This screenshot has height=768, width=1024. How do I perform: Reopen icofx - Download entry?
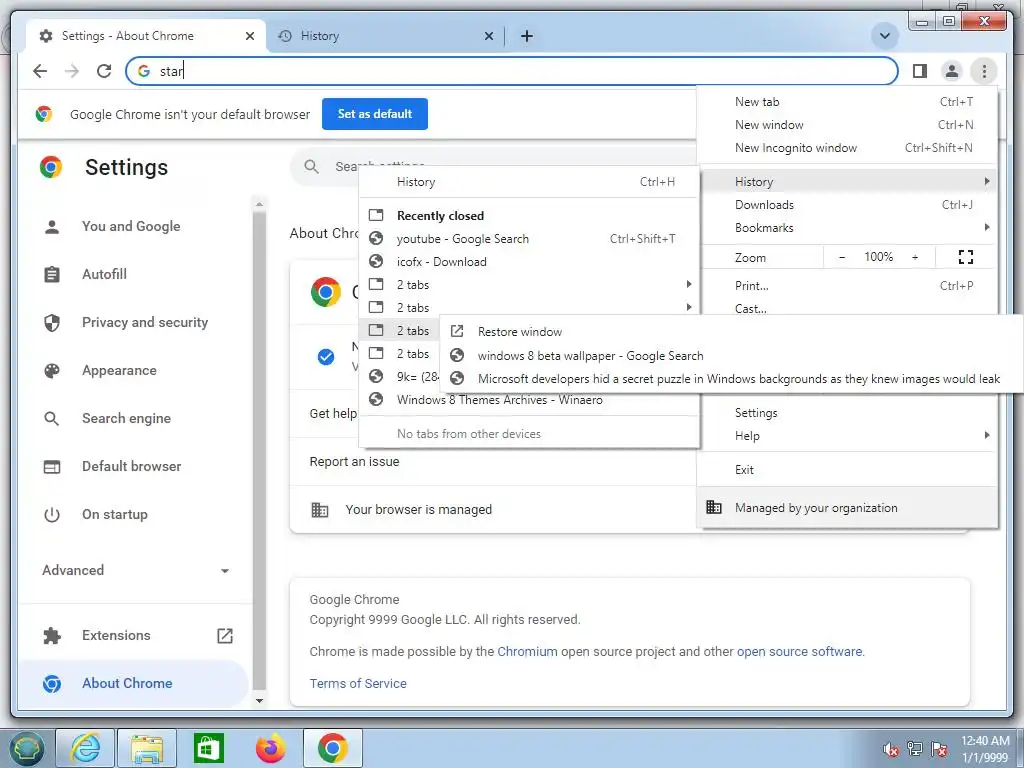(x=529, y=262)
